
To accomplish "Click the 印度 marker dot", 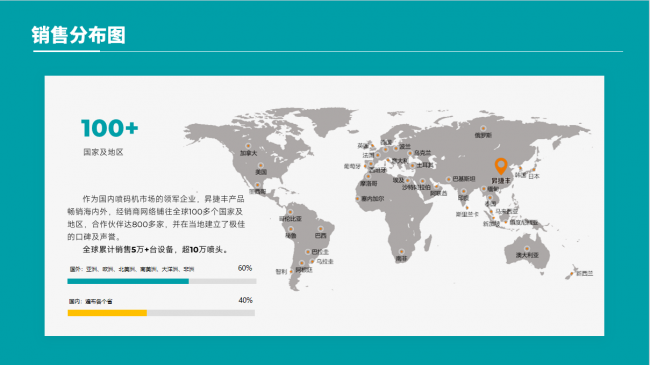I will (x=463, y=192).
